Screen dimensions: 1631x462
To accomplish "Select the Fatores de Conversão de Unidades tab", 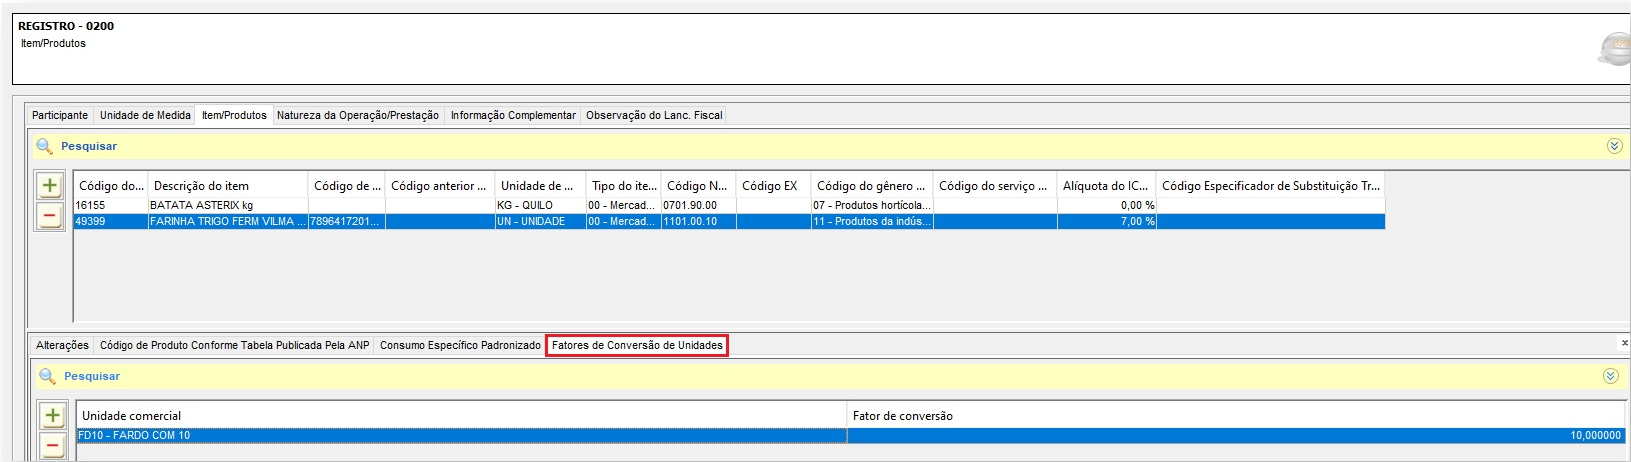I will 637,345.
